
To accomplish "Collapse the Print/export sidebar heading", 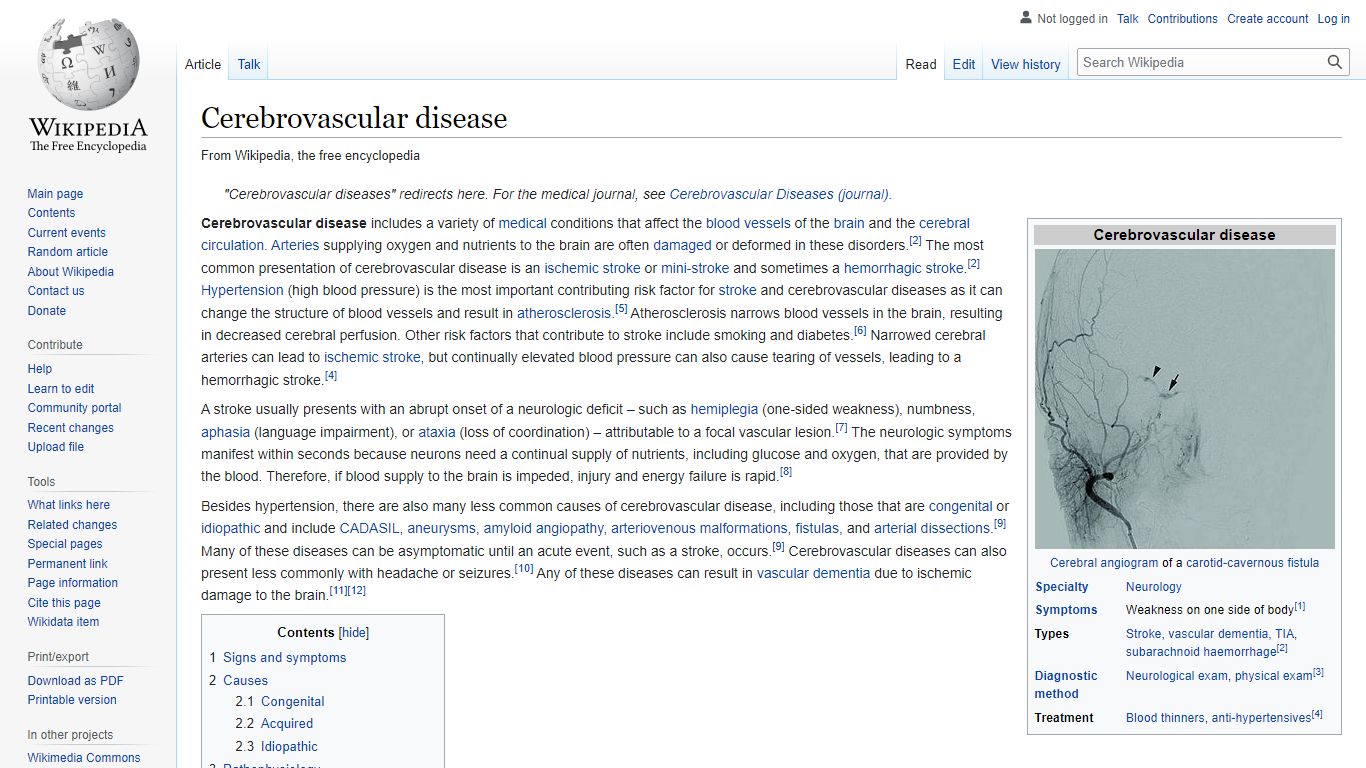I will [58, 657].
